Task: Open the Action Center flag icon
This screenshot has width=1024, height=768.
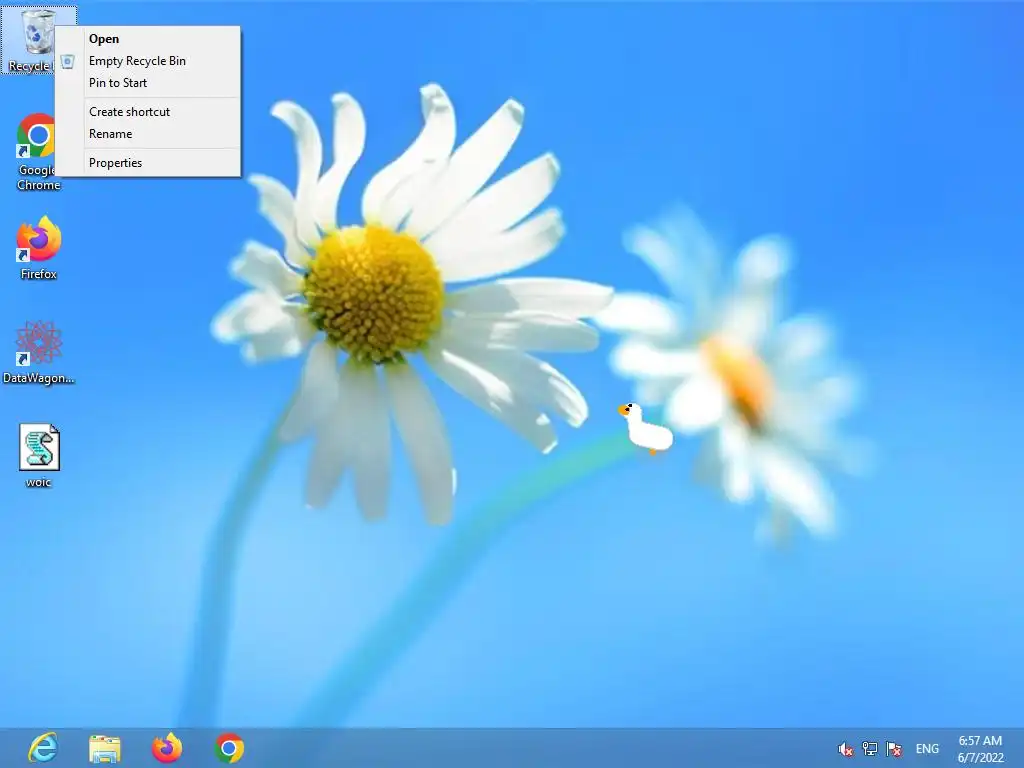Action: tap(894, 749)
